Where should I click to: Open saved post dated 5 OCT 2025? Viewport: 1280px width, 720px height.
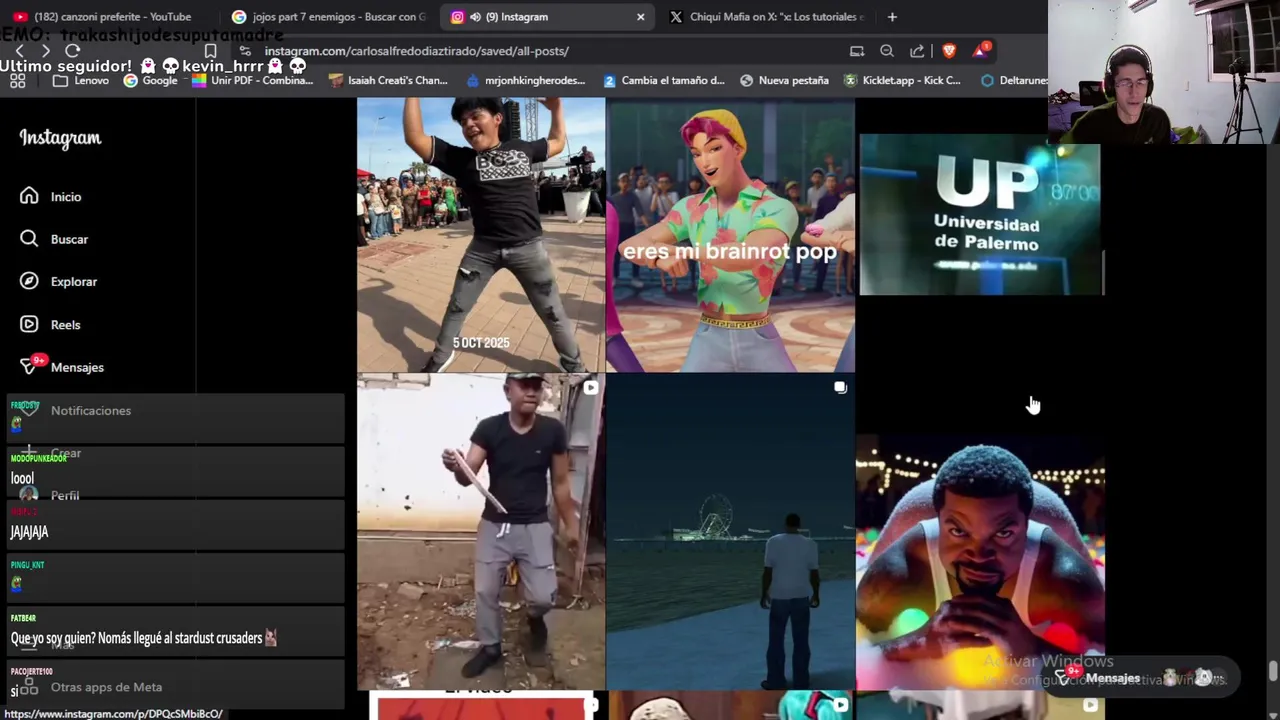481,234
